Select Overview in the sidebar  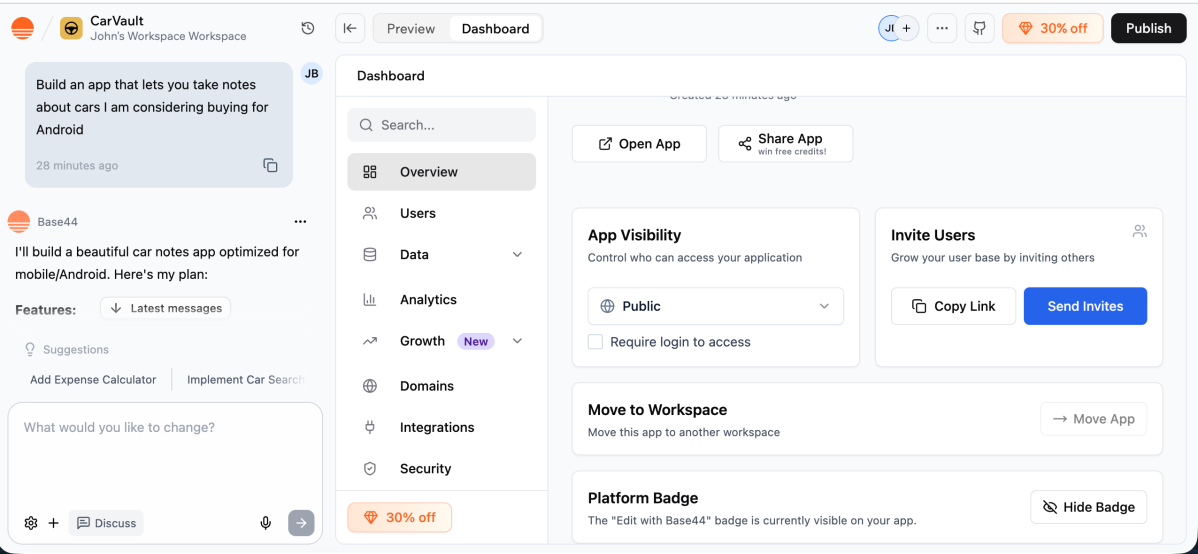point(442,172)
